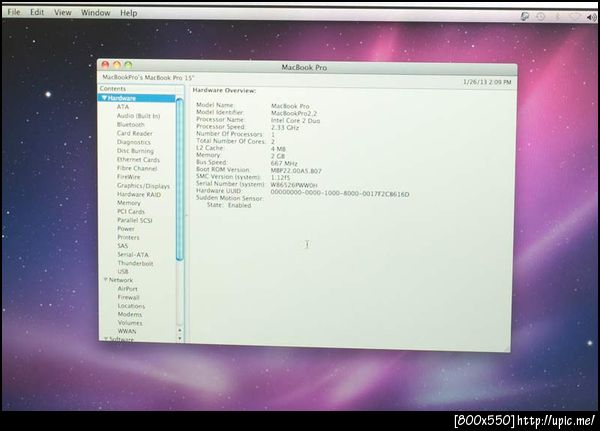
Task: Click the sidebar scrollbar thumb
Action: [x=179, y=180]
